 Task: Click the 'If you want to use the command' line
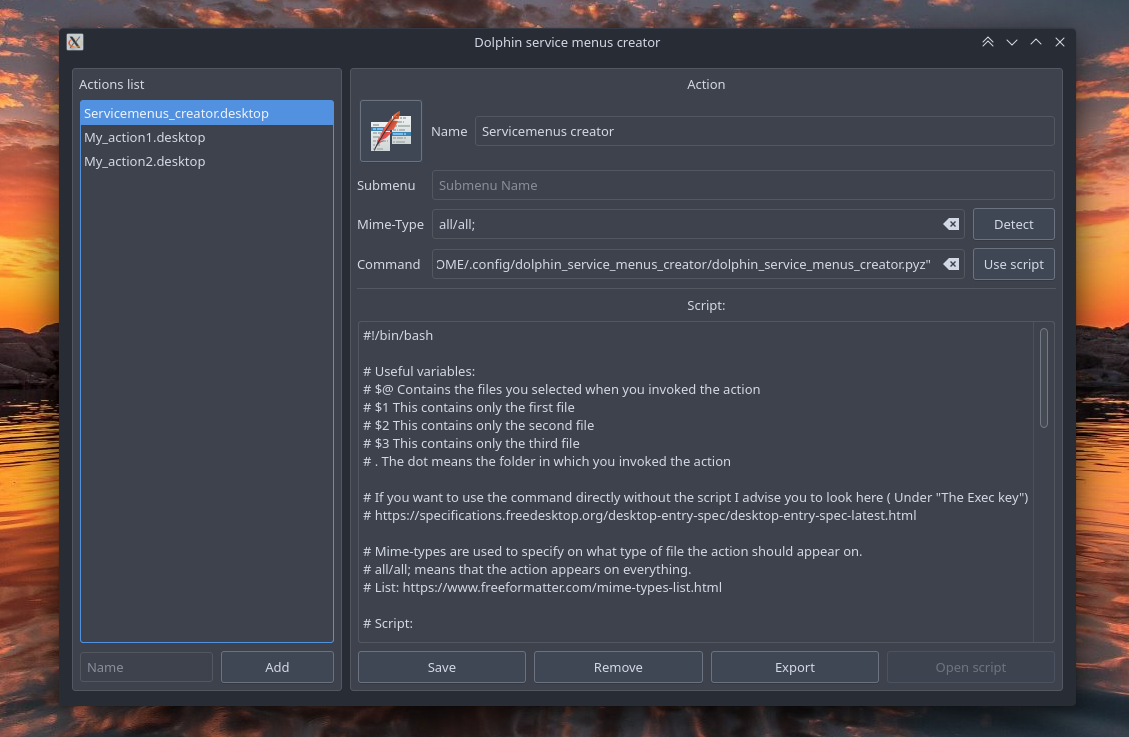click(696, 497)
